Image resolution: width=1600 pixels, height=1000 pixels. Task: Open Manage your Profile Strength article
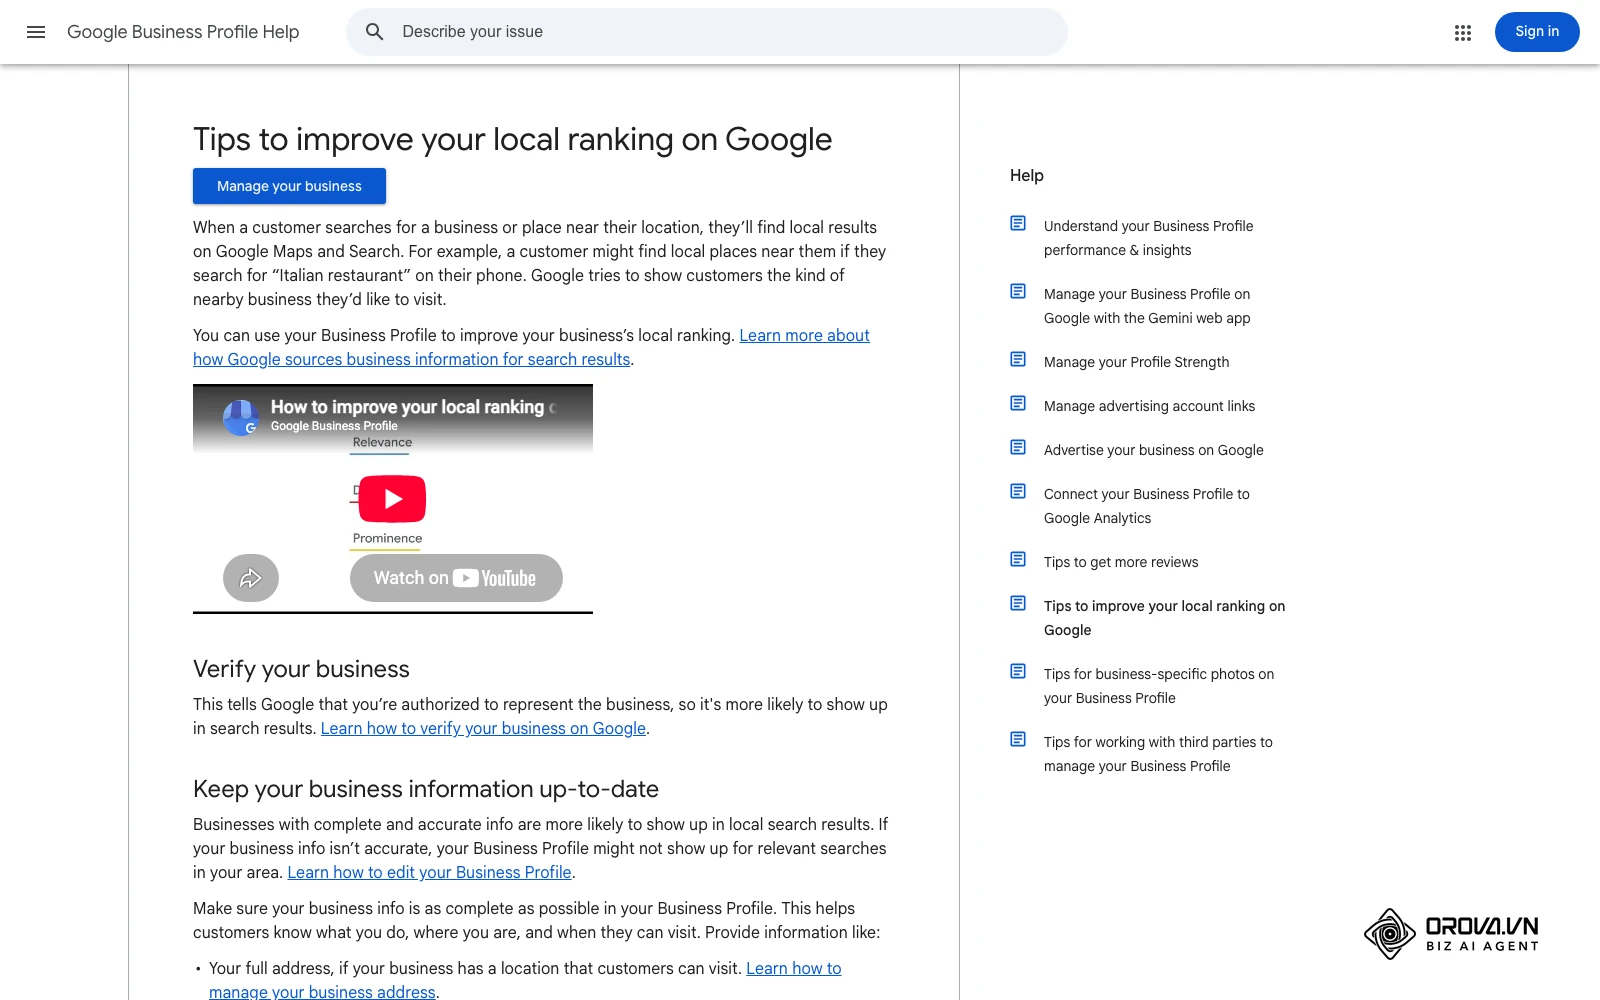pos(1136,362)
